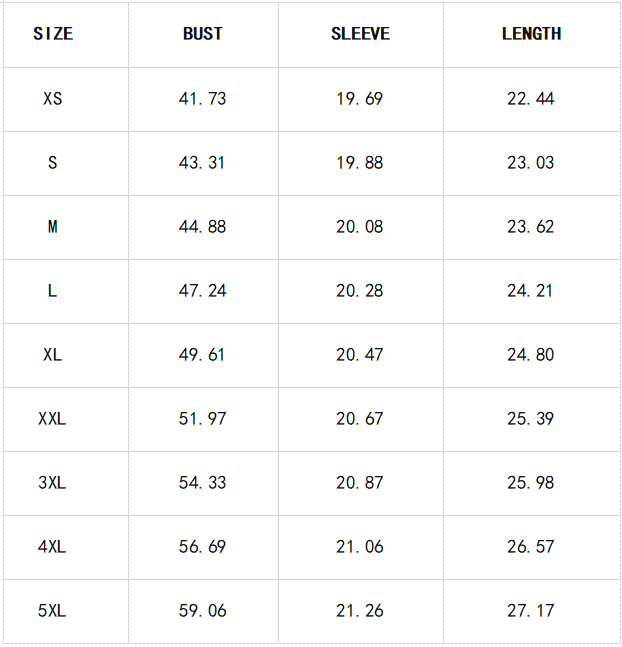Click the SIZE column header
Screen dimensions: 622x647
pyautogui.click(x=53, y=34)
